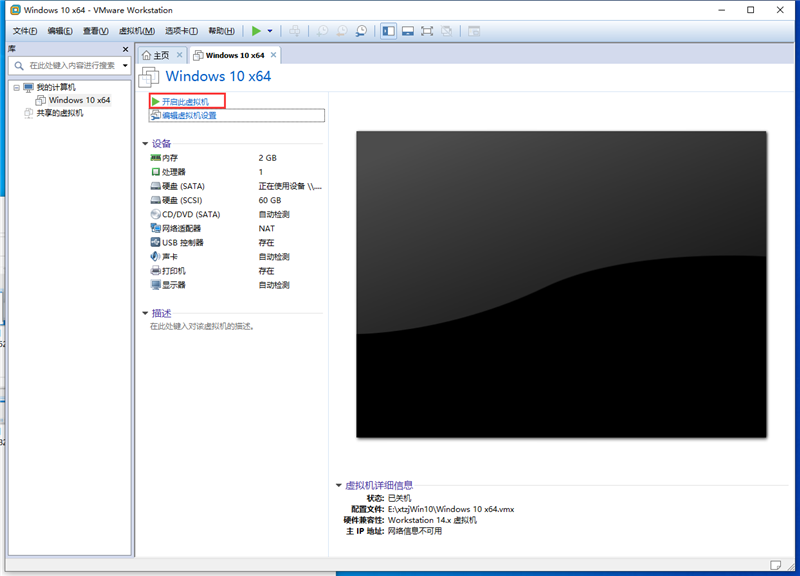Image resolution: width=800 pixels, height=576 pixels.
Task: Collapse the Devices (设备) section
Action: (144, 143)
